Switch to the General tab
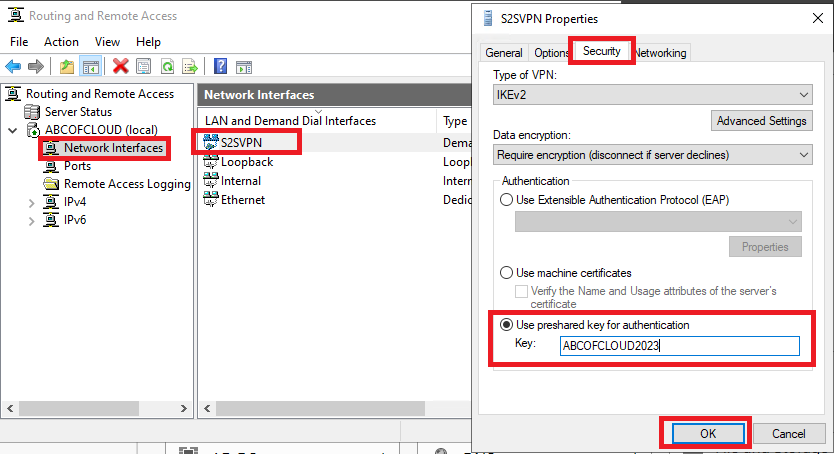Screen dimensions: 834x454 point(503,53)
